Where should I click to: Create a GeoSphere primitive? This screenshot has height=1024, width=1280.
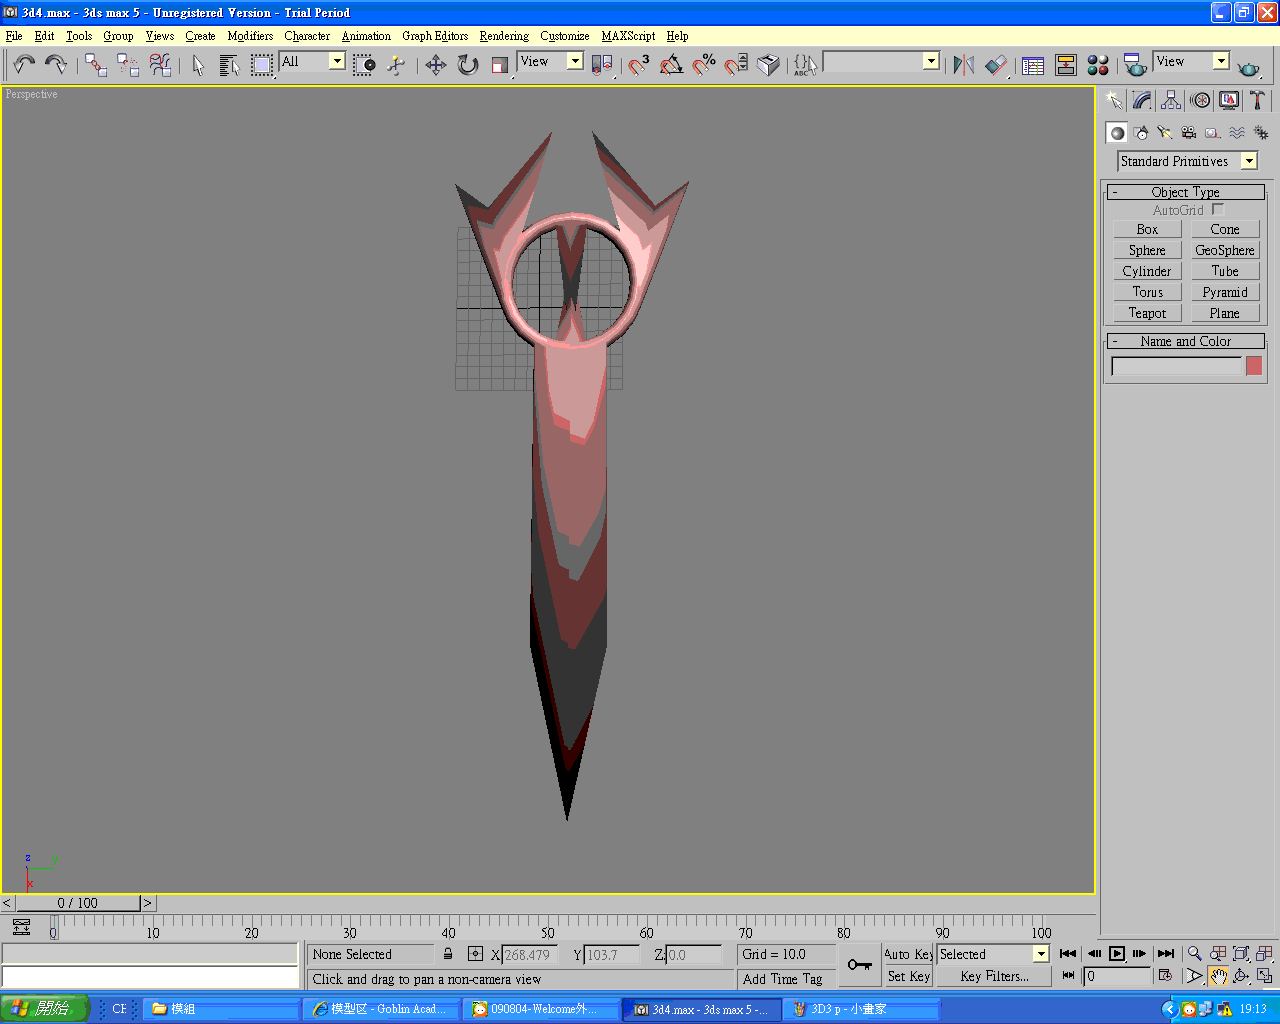click(x=1225, y=250)
